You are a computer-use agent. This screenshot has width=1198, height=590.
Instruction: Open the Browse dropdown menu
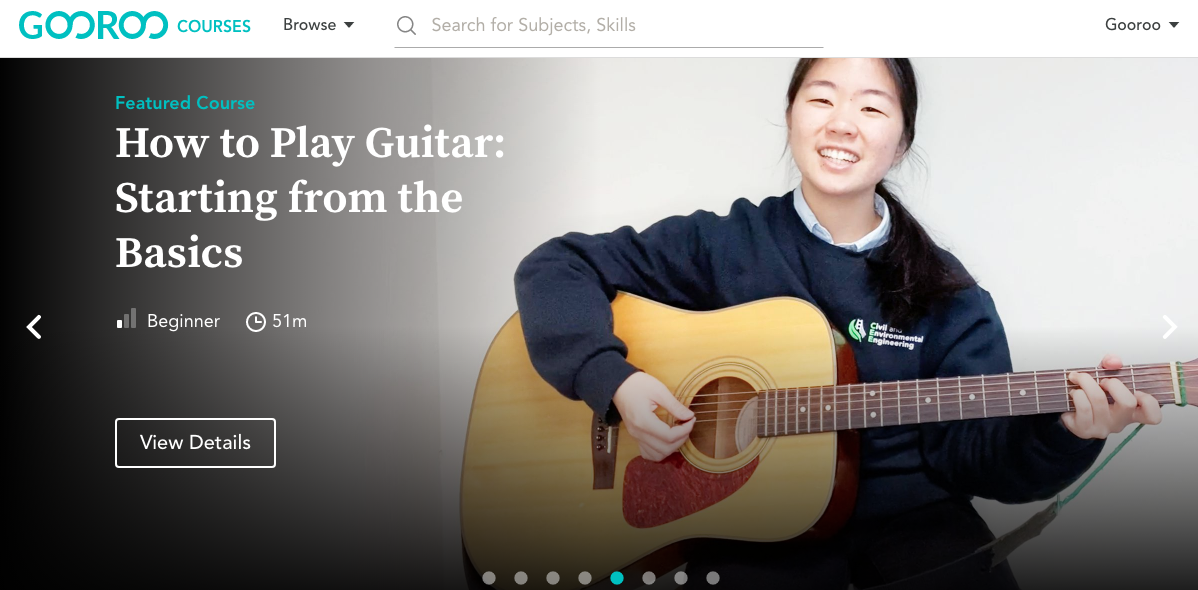(319, 24)
